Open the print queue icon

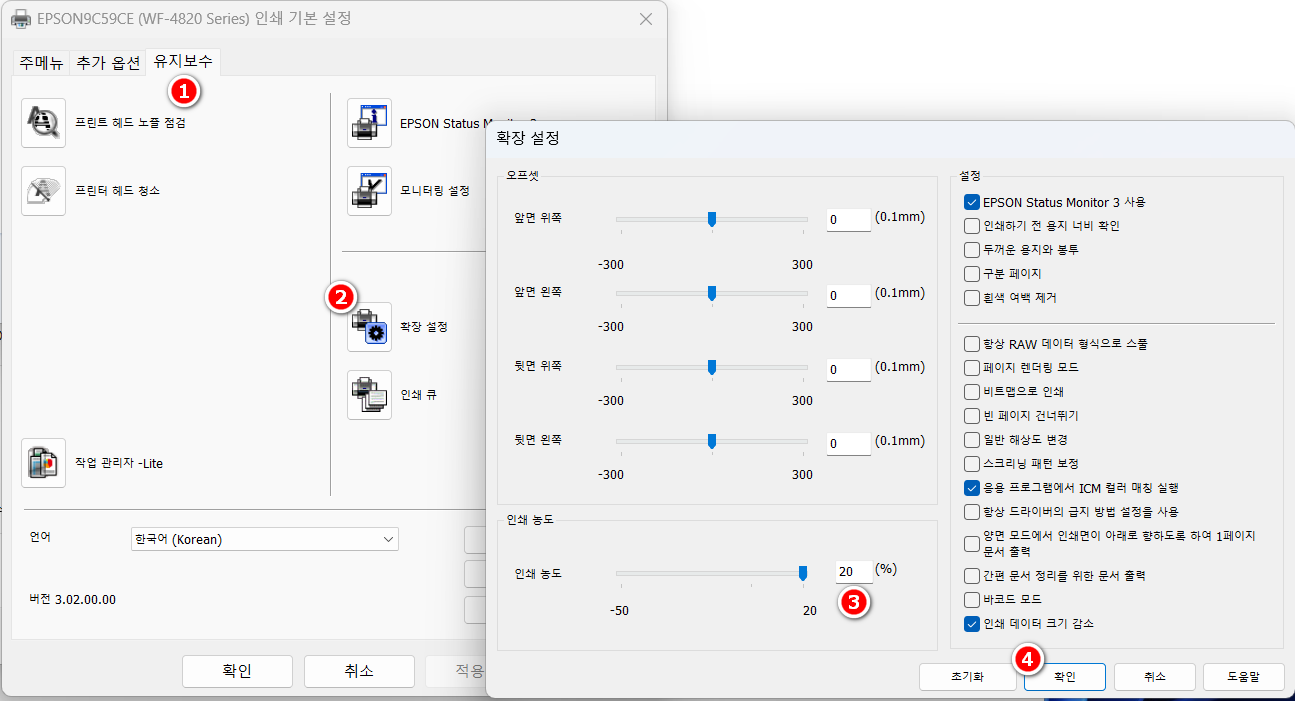[369, 394]
